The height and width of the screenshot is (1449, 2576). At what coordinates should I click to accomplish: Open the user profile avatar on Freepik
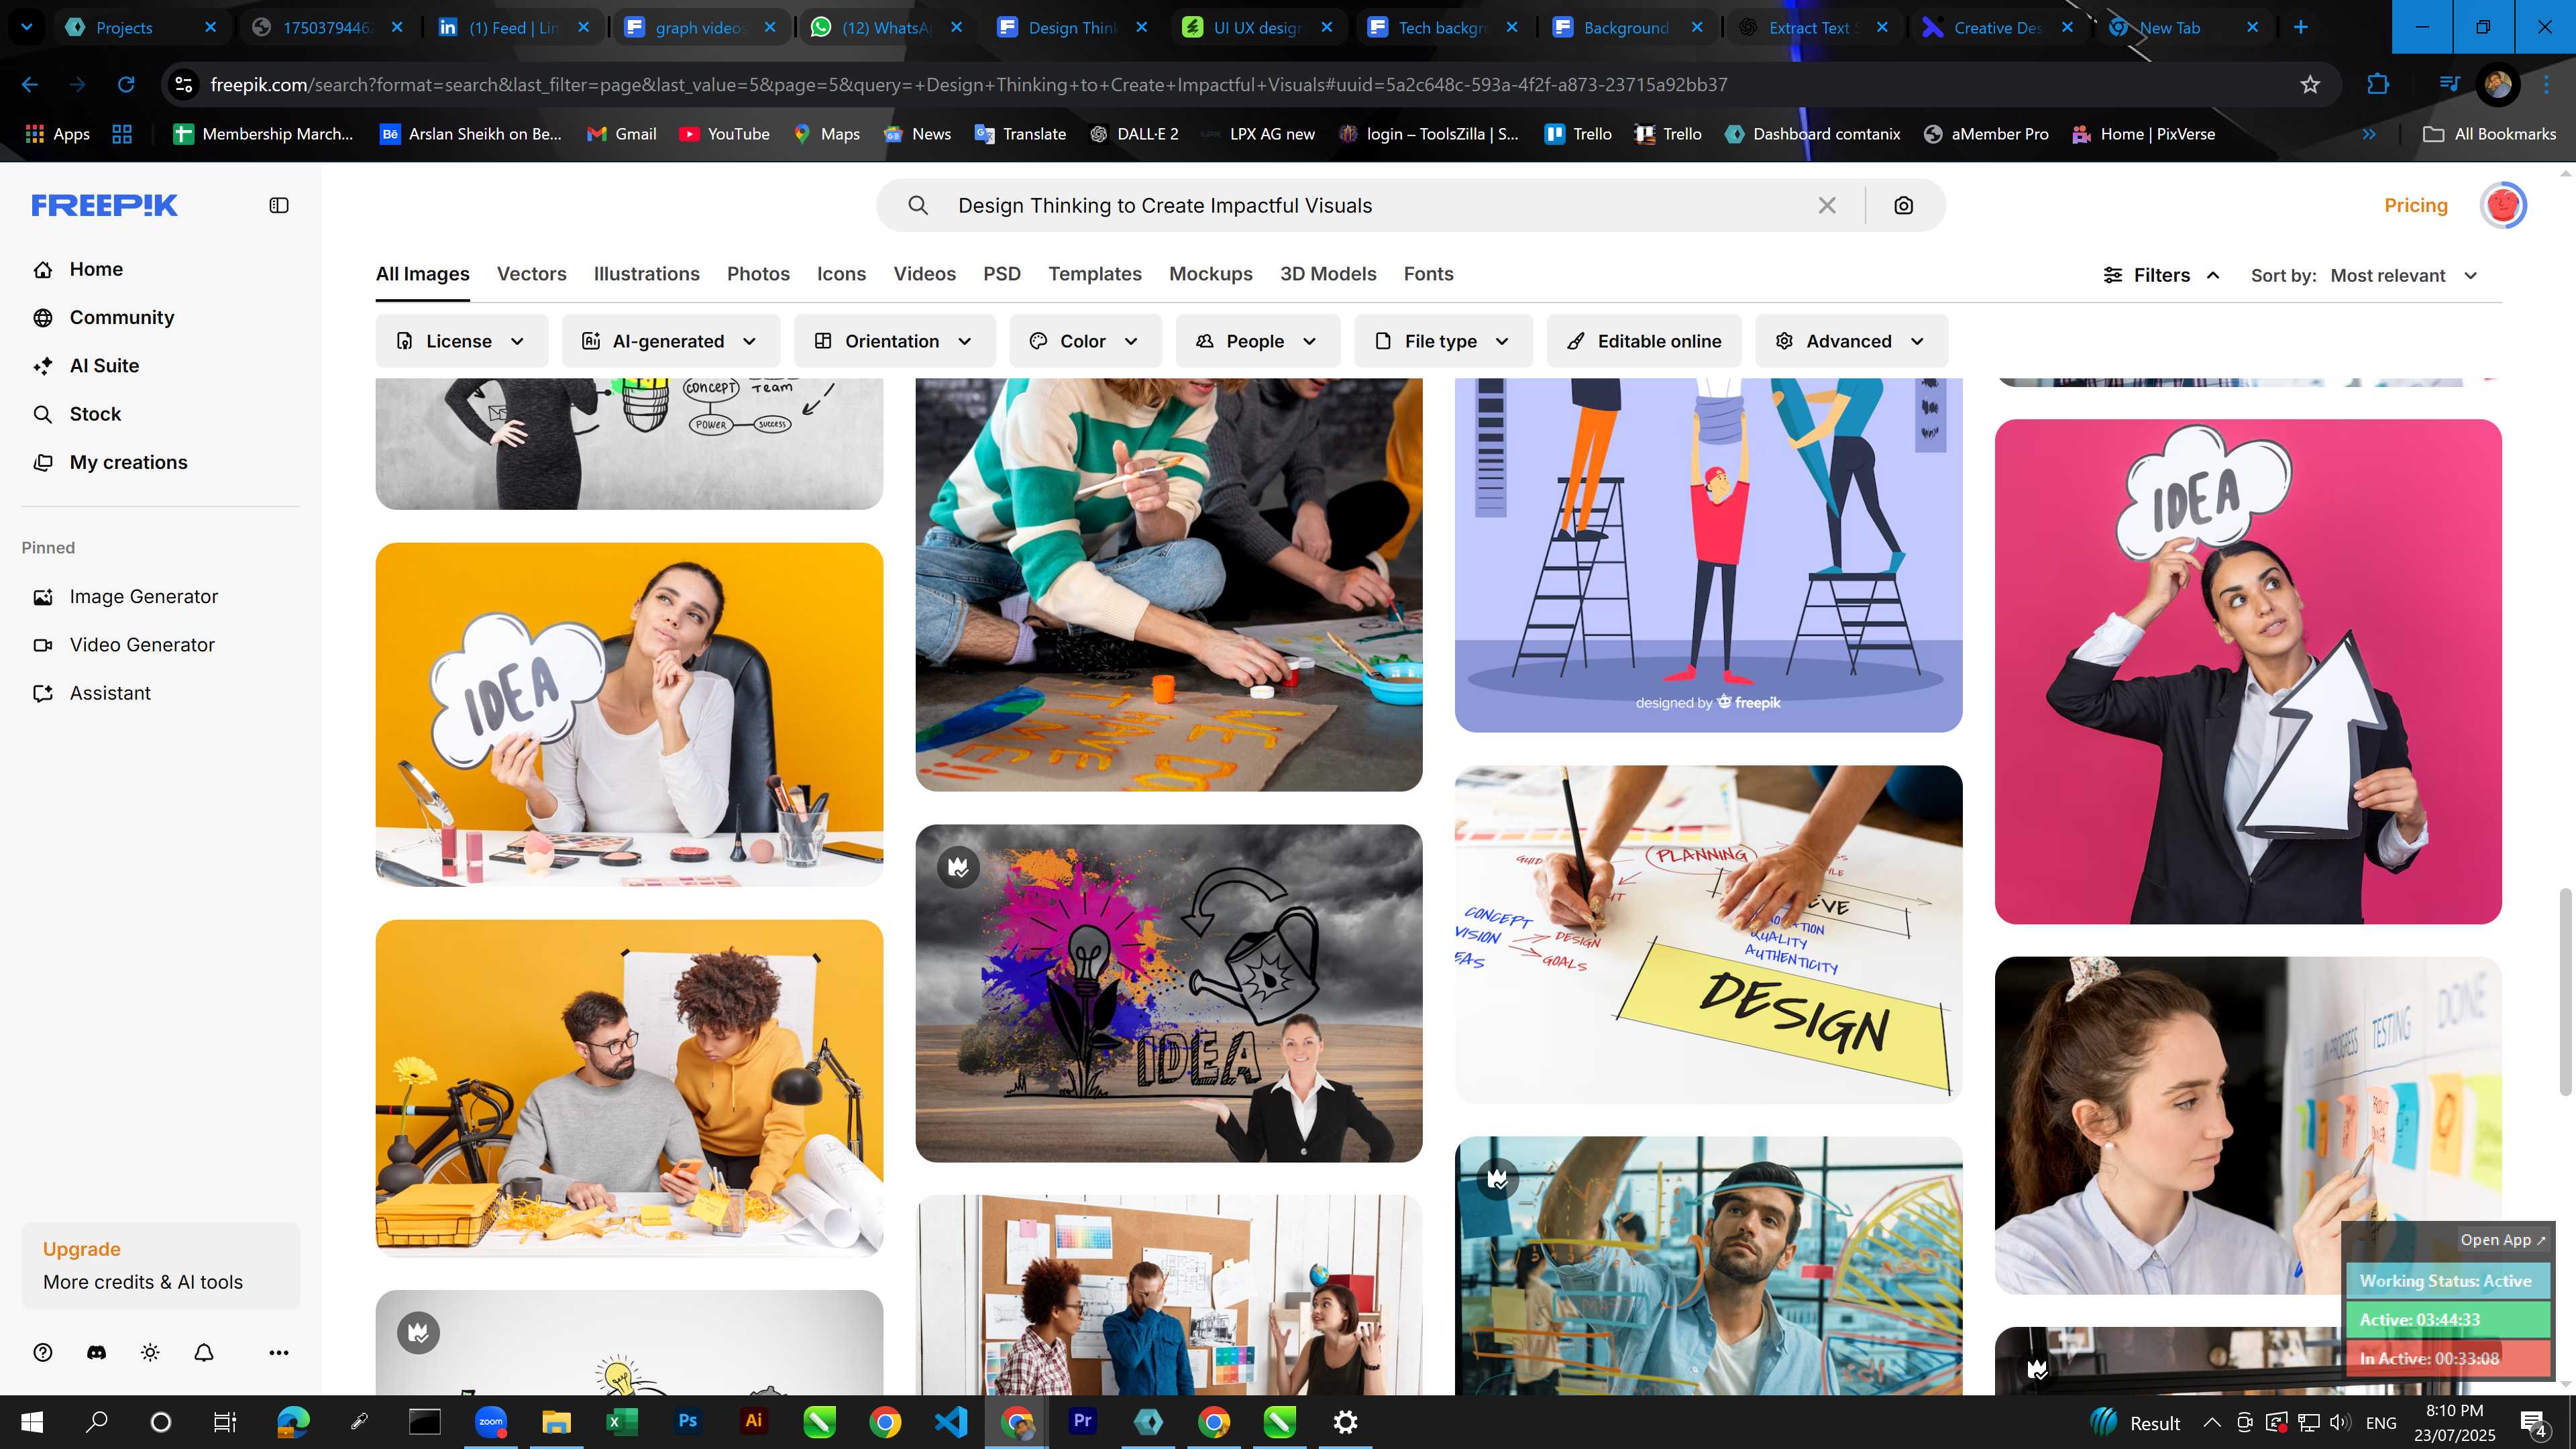pyautogui.click(x=2503, y=205)
